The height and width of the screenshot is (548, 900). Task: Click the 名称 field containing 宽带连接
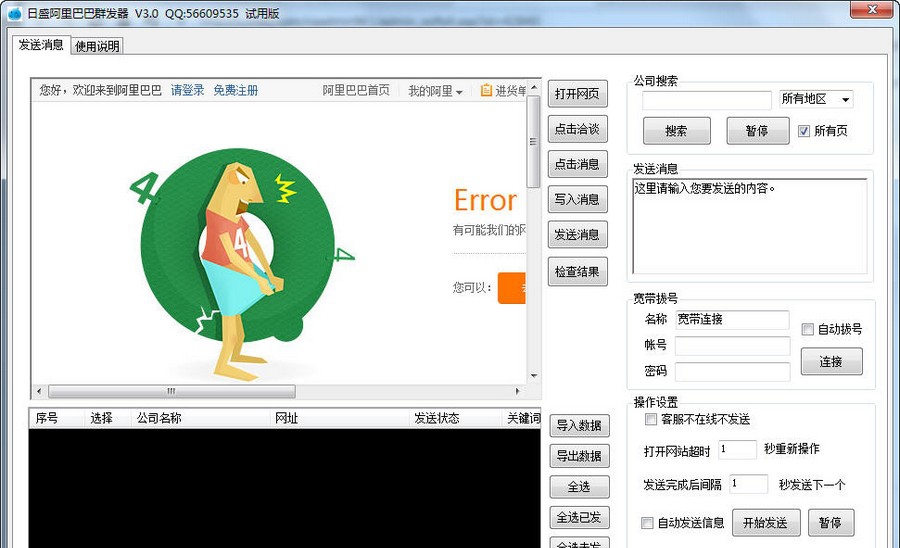tap(732, 320)
